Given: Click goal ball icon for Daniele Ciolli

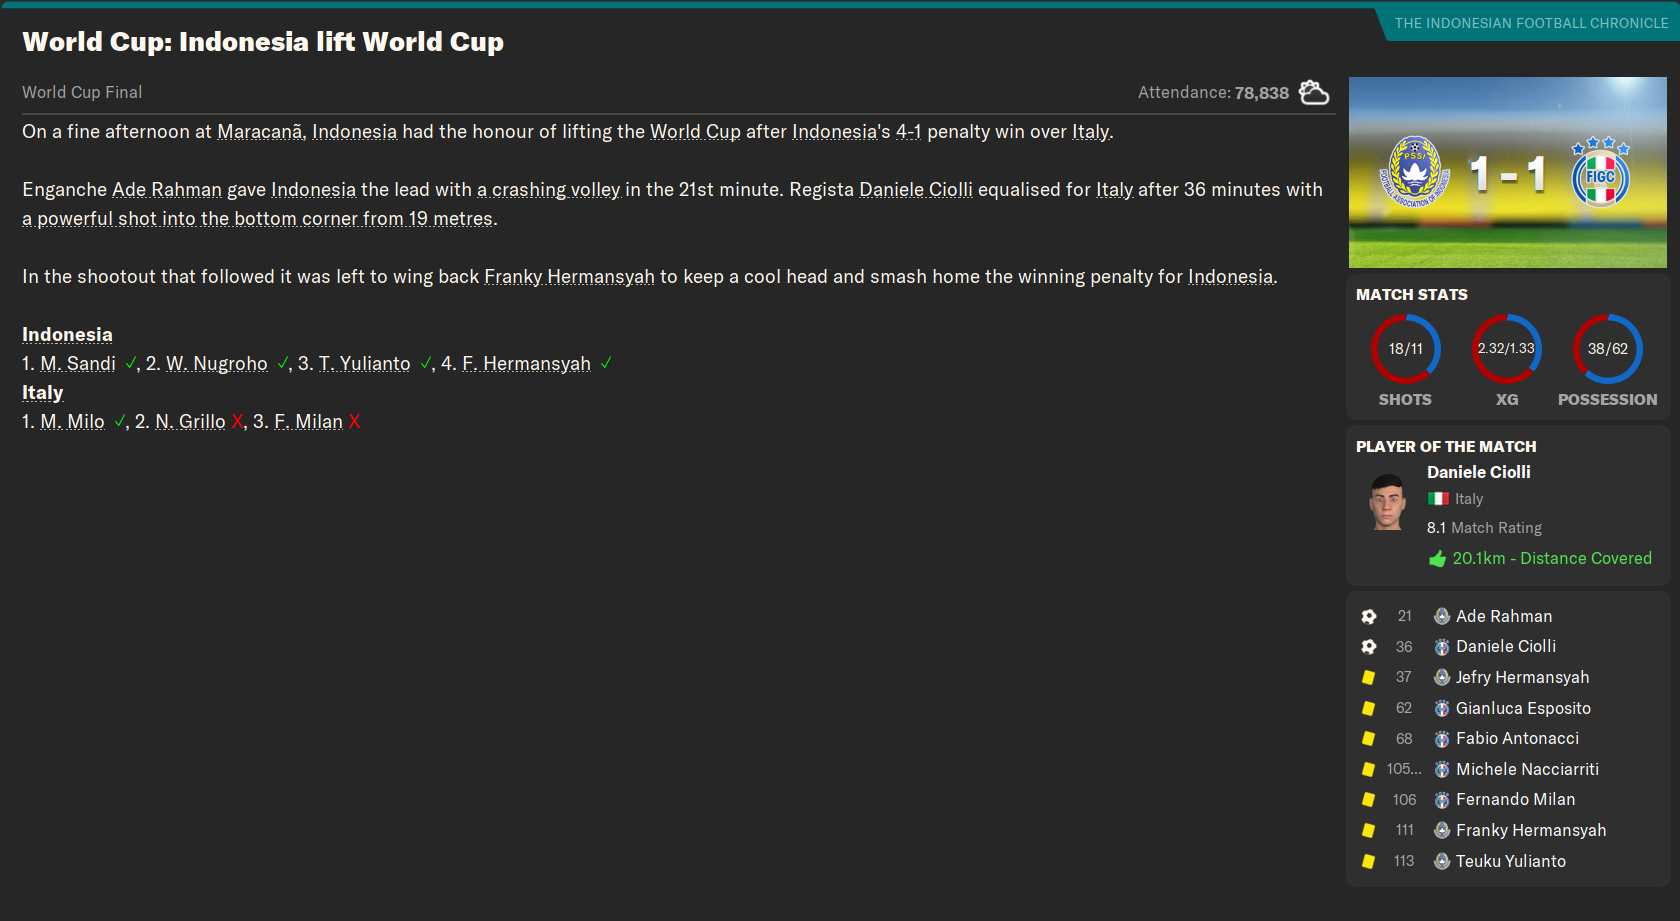Looking at the screenshot, I should pyautogui.click(x=1369, y=647).
